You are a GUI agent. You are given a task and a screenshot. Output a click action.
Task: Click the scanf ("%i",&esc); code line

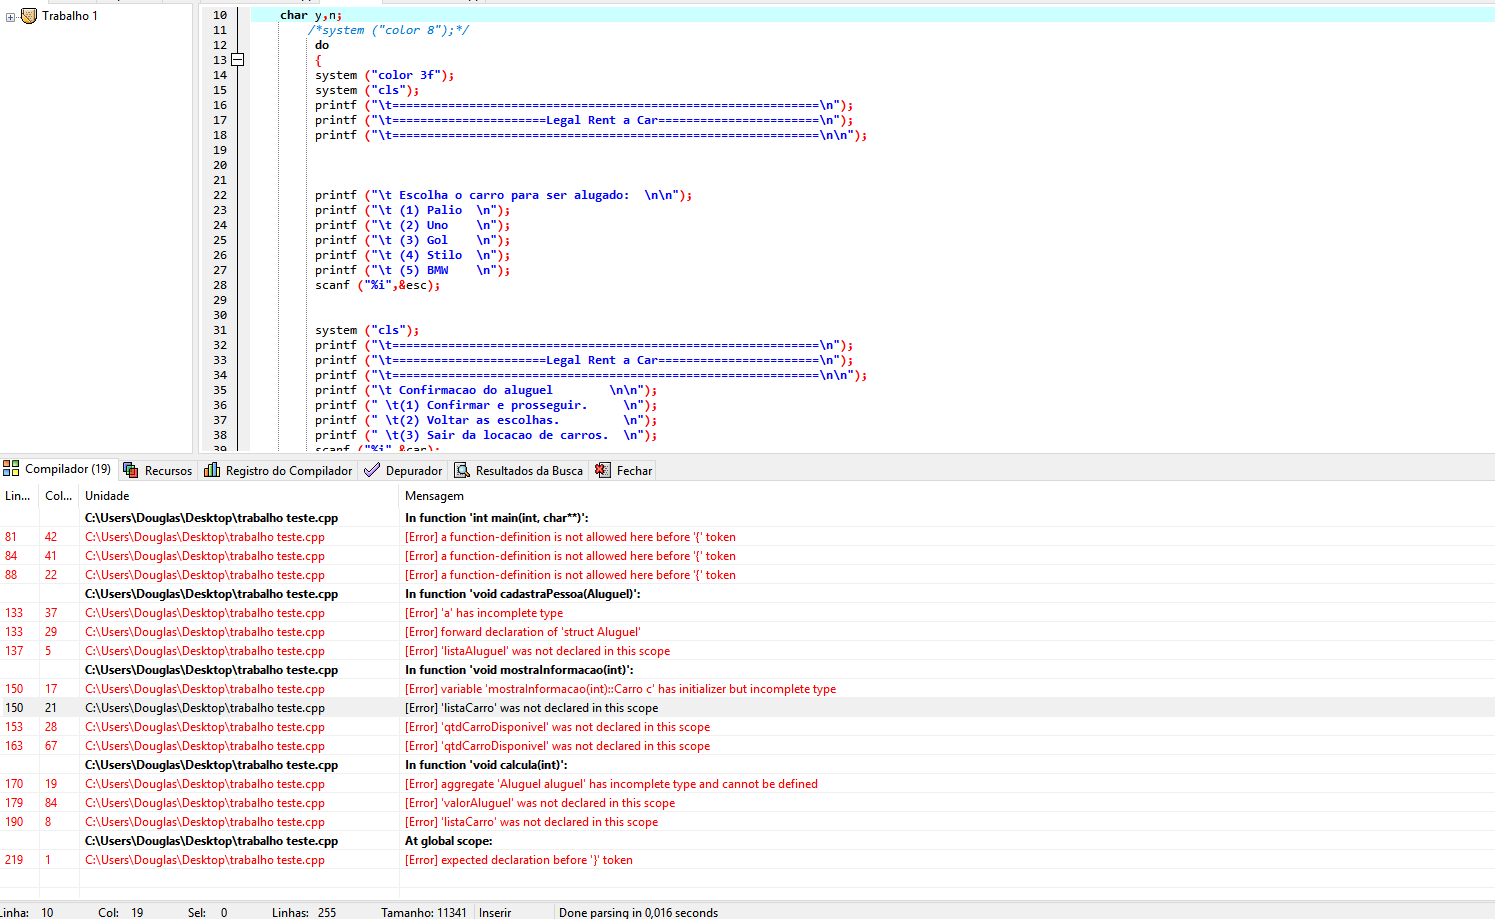(x=377, y=285)
